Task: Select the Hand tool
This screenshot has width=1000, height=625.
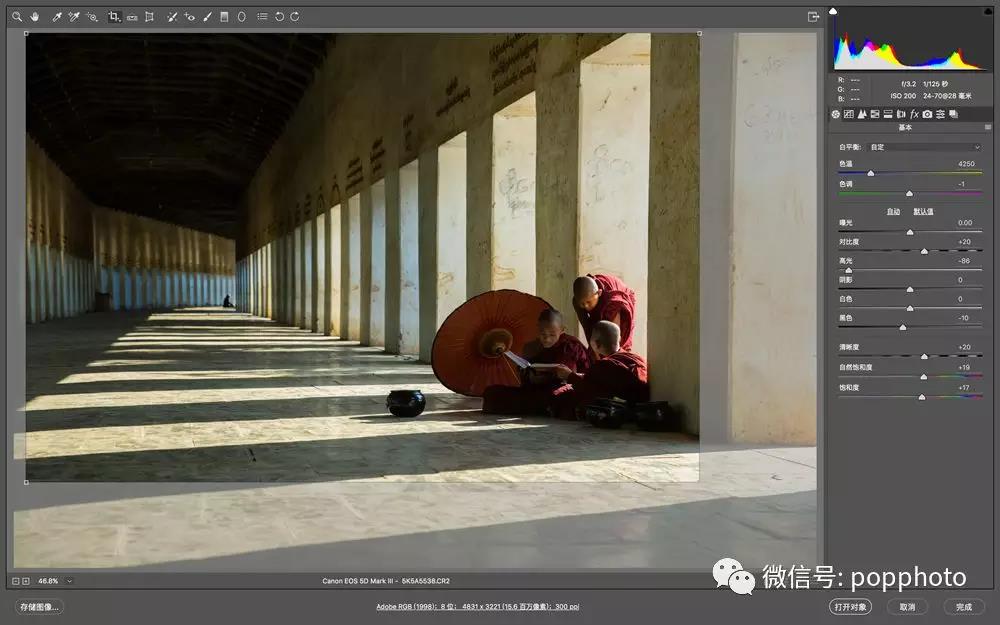Action: 35,17
